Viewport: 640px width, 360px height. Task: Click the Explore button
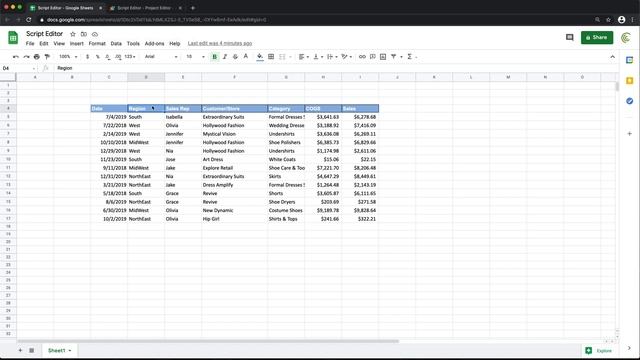(x=599, y=351)
